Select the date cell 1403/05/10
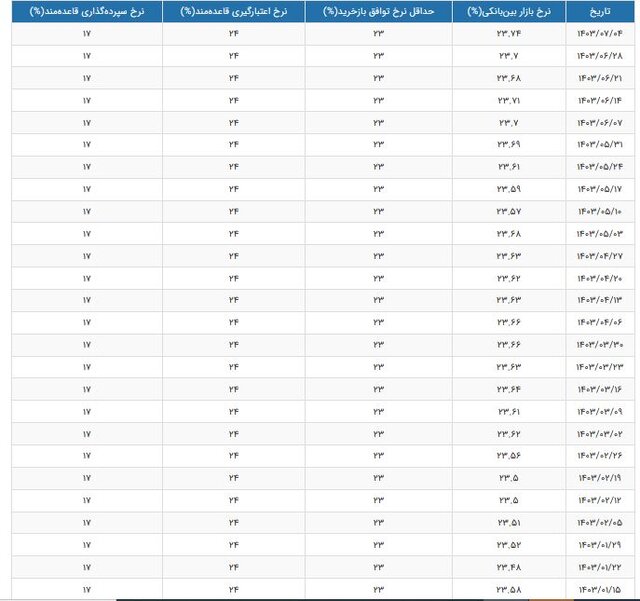The height and width of the screenshot is (601, 640). point(600,211)
